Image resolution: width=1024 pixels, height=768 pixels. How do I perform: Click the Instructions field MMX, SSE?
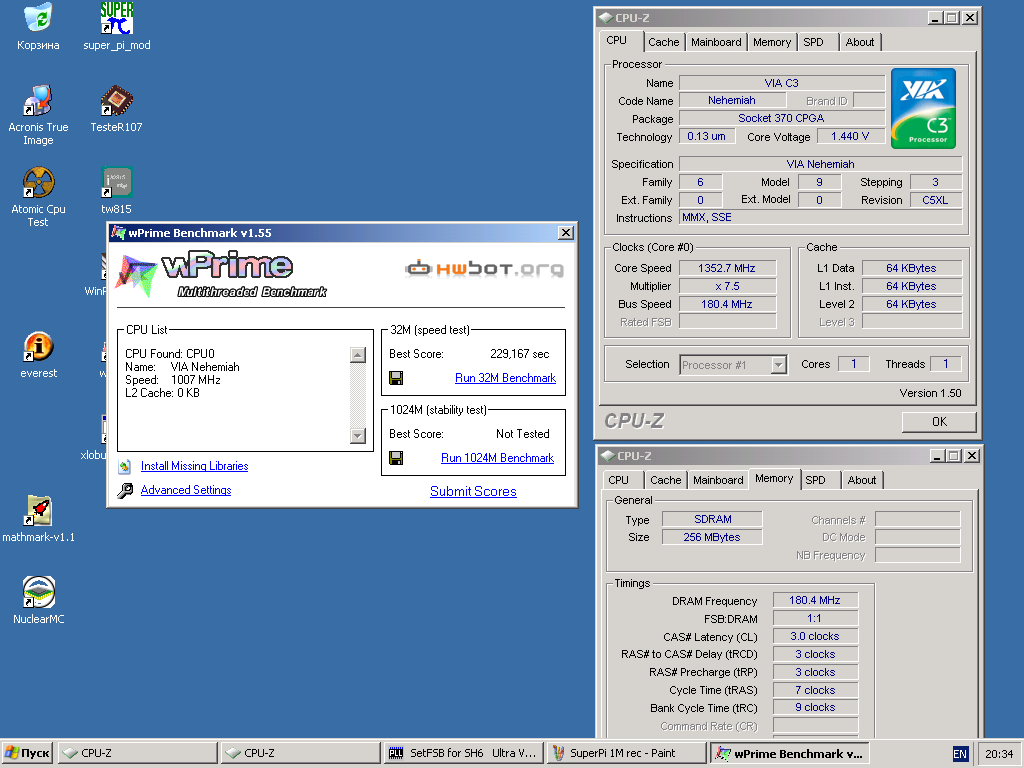point(820,217)
